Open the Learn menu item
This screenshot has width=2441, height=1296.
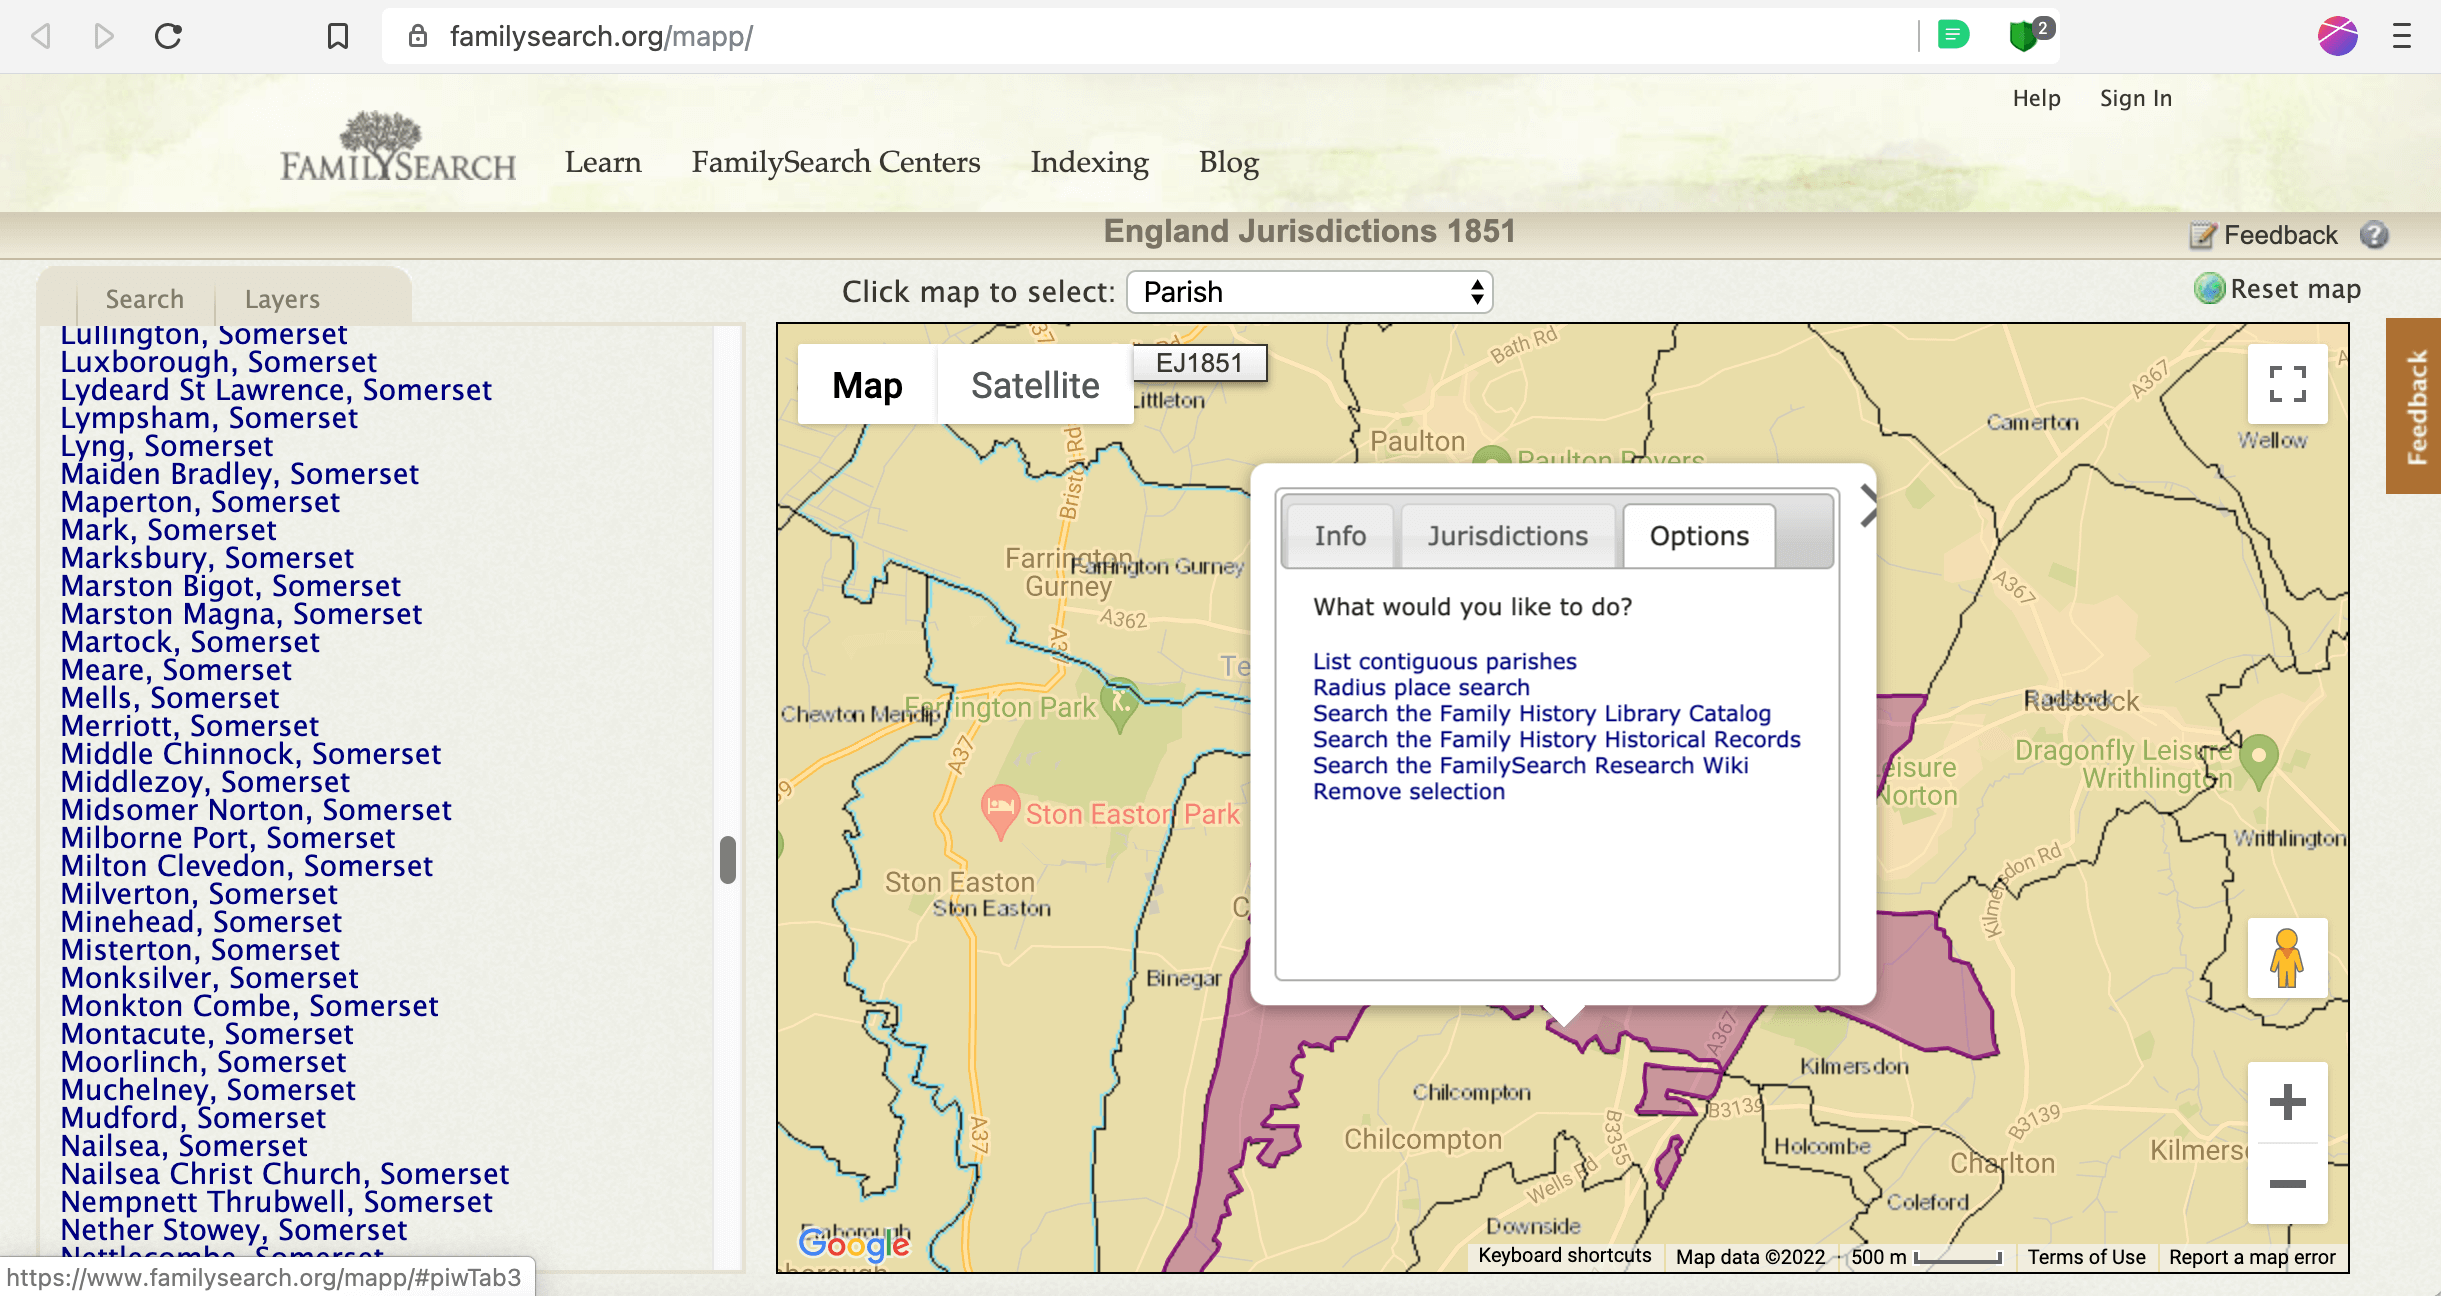[x=603, y=162]
